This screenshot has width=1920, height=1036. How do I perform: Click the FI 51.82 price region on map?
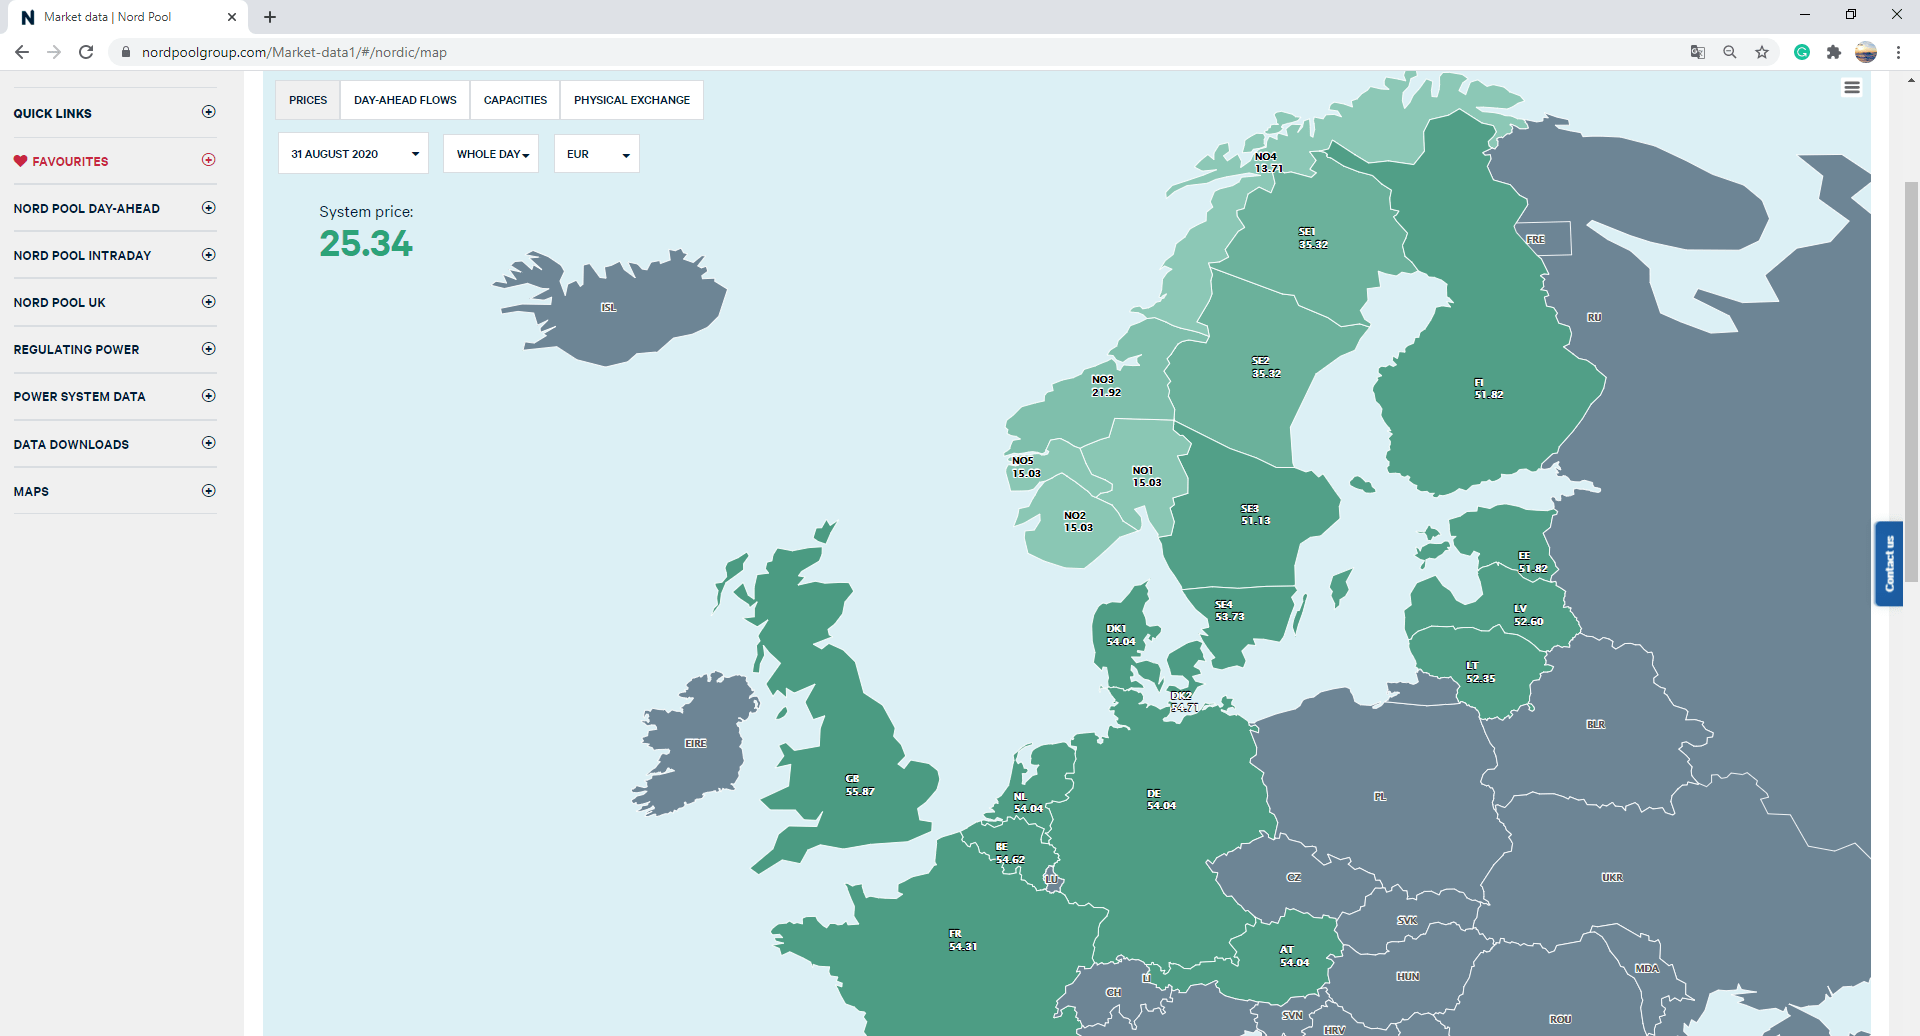point(1488,389)
